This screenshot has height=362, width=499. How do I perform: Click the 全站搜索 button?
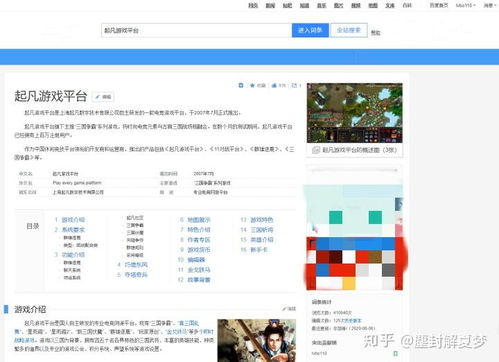tap(349, 30)
